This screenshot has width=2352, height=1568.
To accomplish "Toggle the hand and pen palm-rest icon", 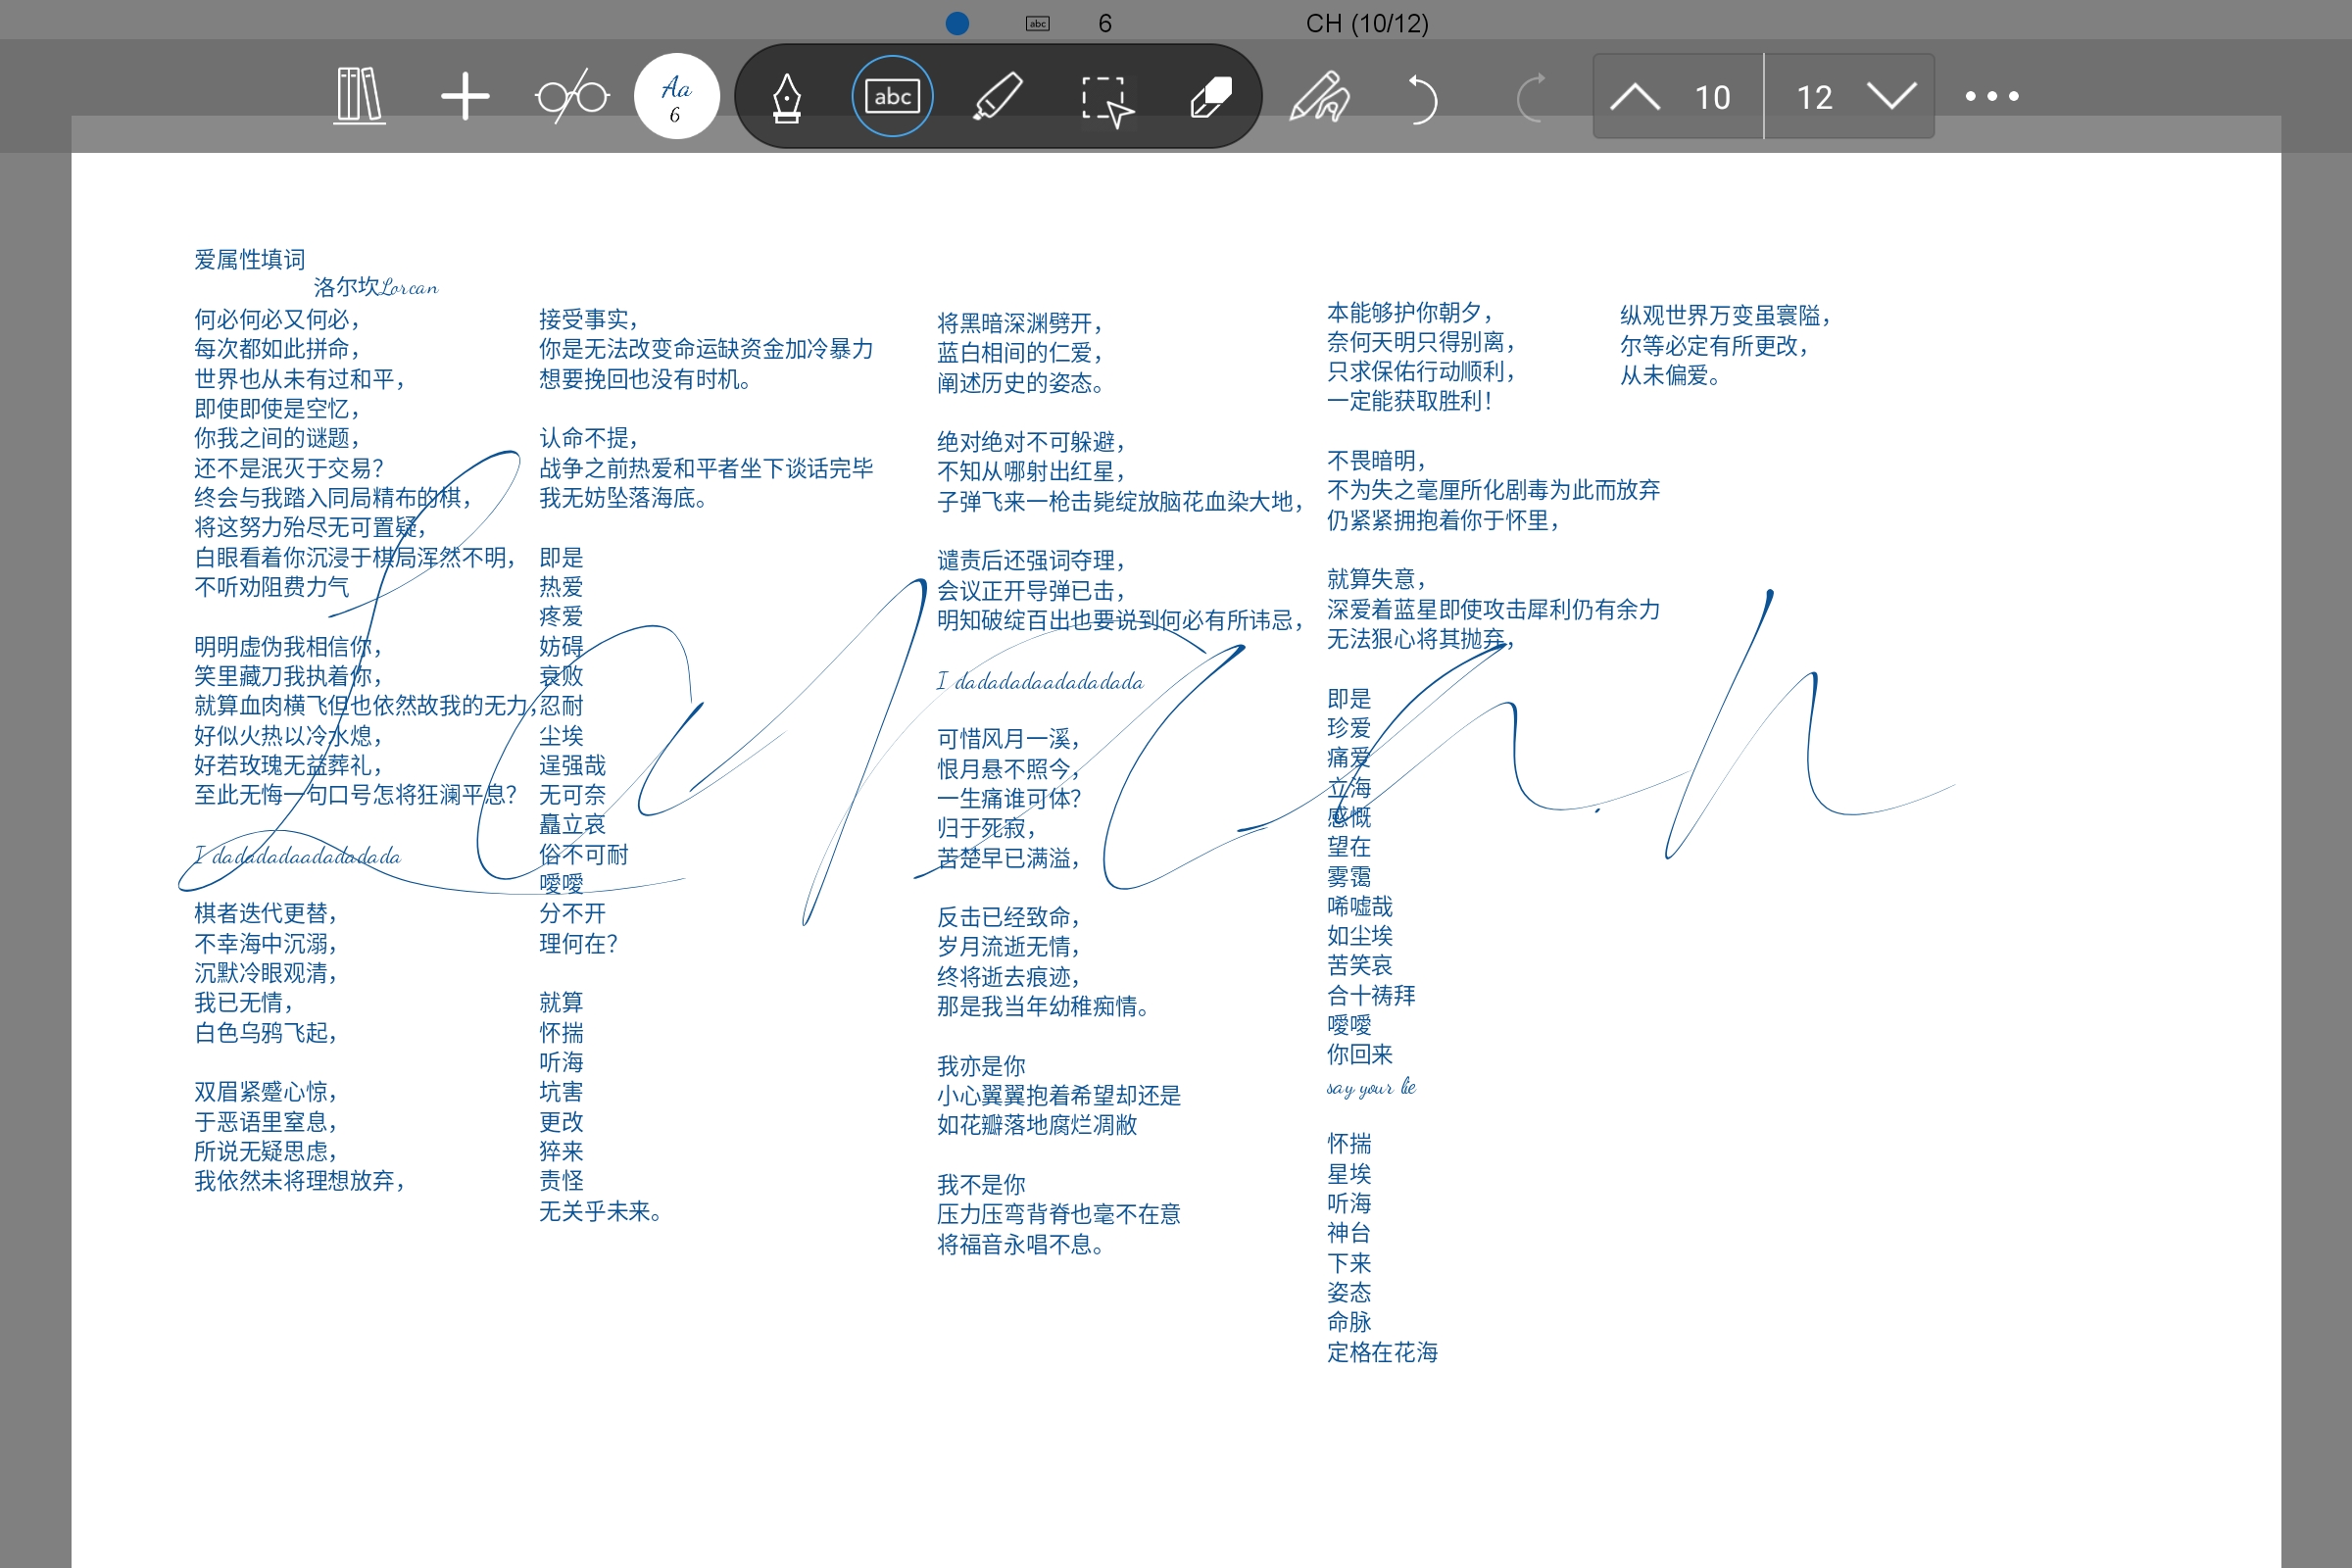I will pyautogui.click(x=1319, y=97).
